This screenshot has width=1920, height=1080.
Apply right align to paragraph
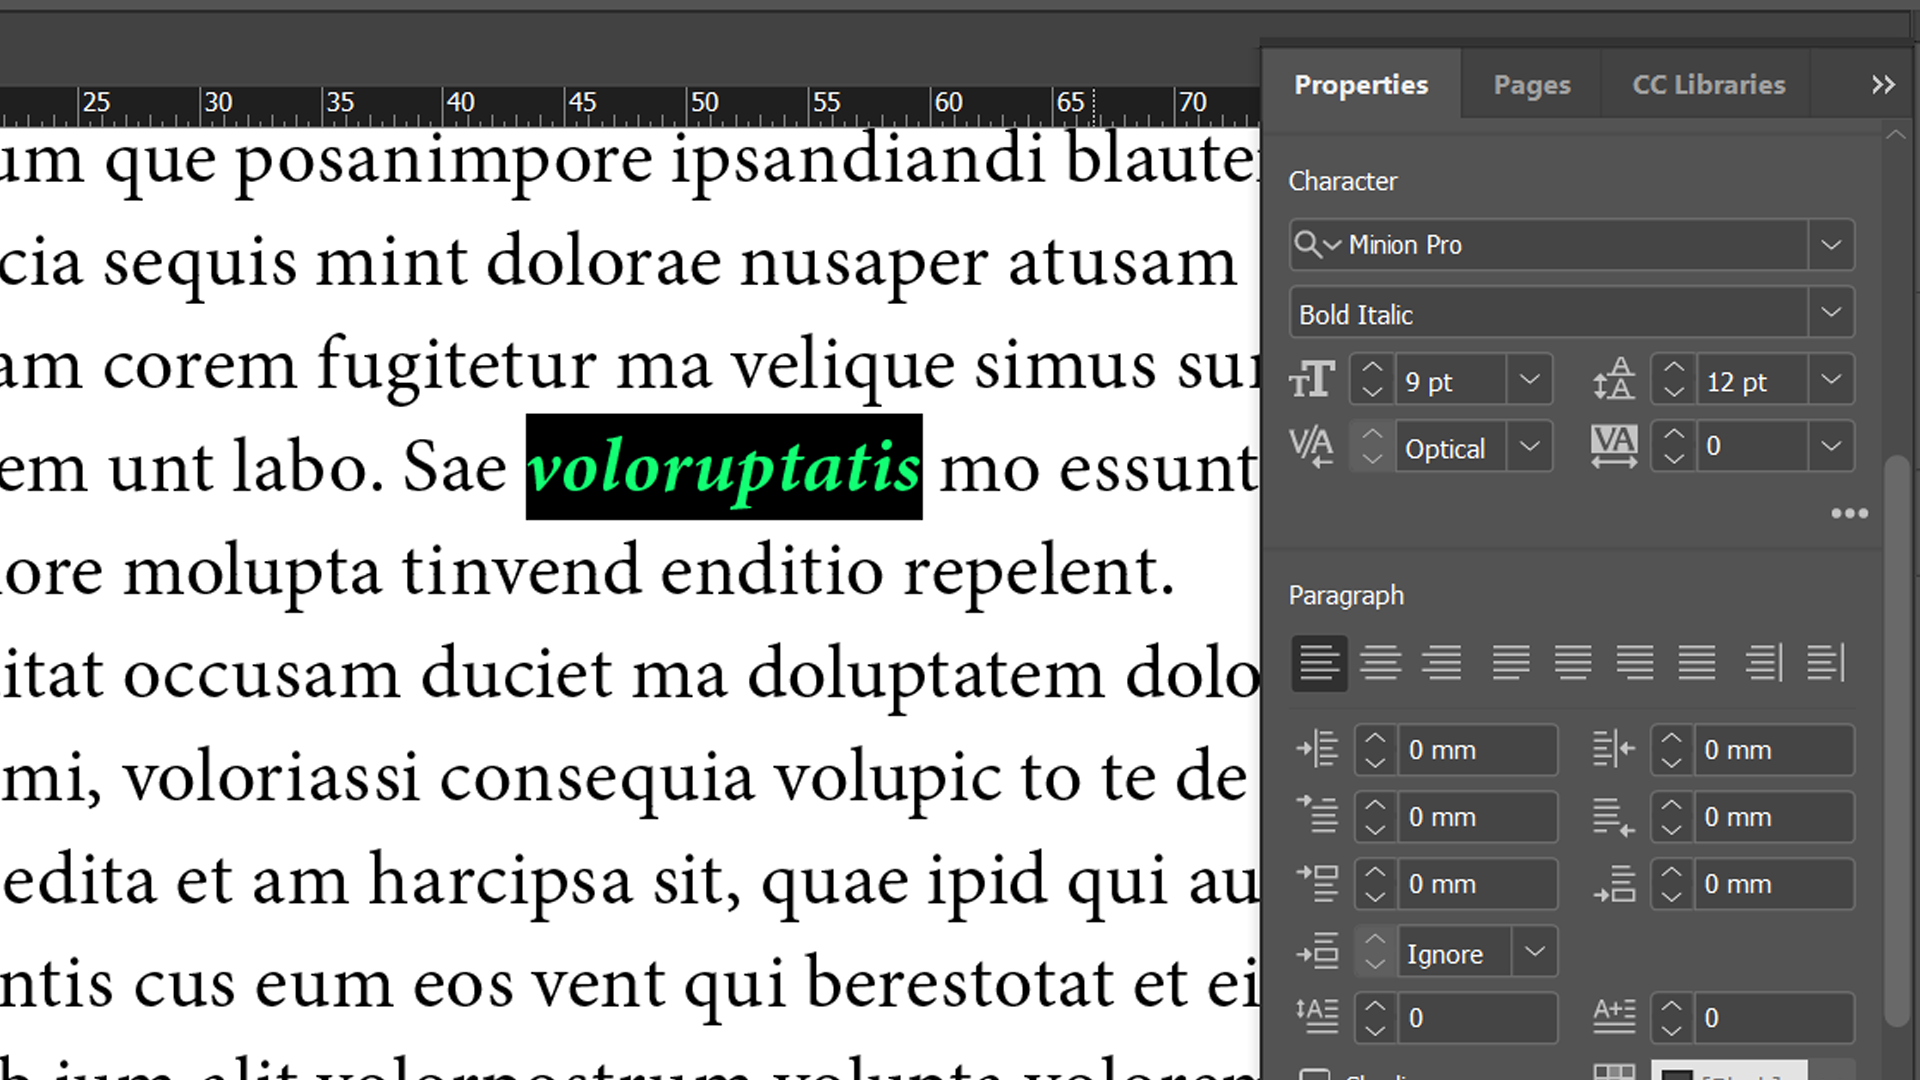[1442, 663]
